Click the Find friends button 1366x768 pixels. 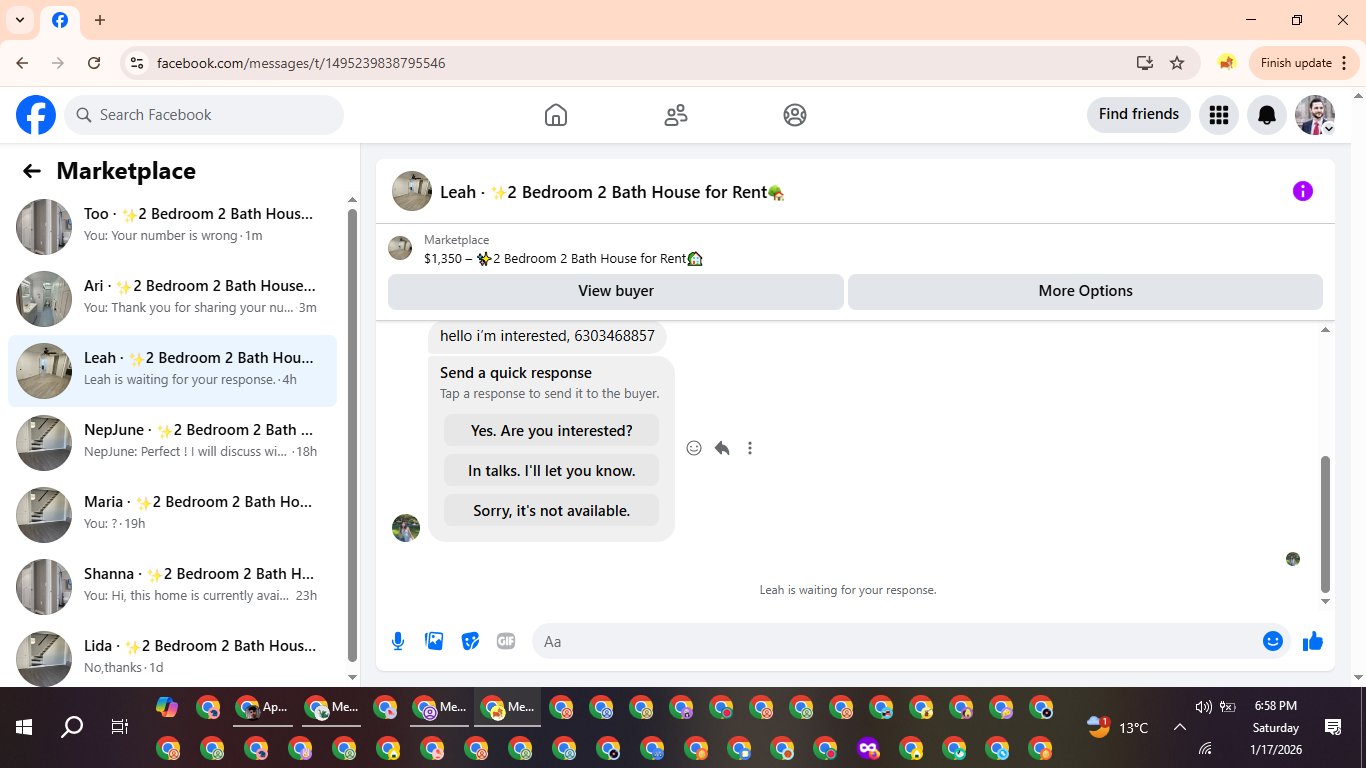[x=1139, y=114]
